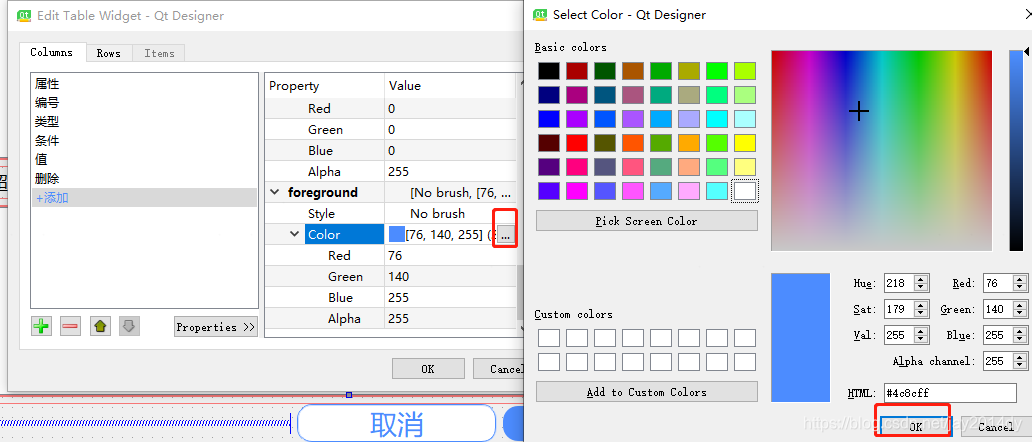
Task: Click the 取消 button in the form behind
Action: [x=396, y=423]
